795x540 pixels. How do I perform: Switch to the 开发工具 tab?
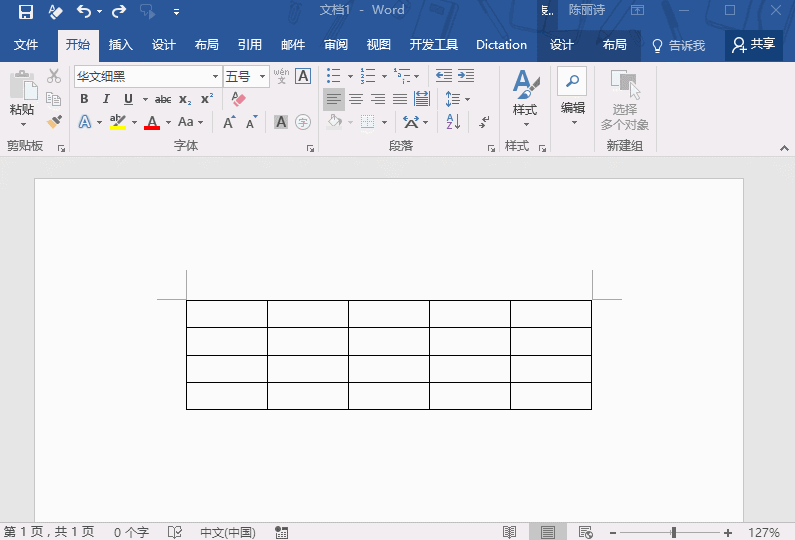point(433,45)
